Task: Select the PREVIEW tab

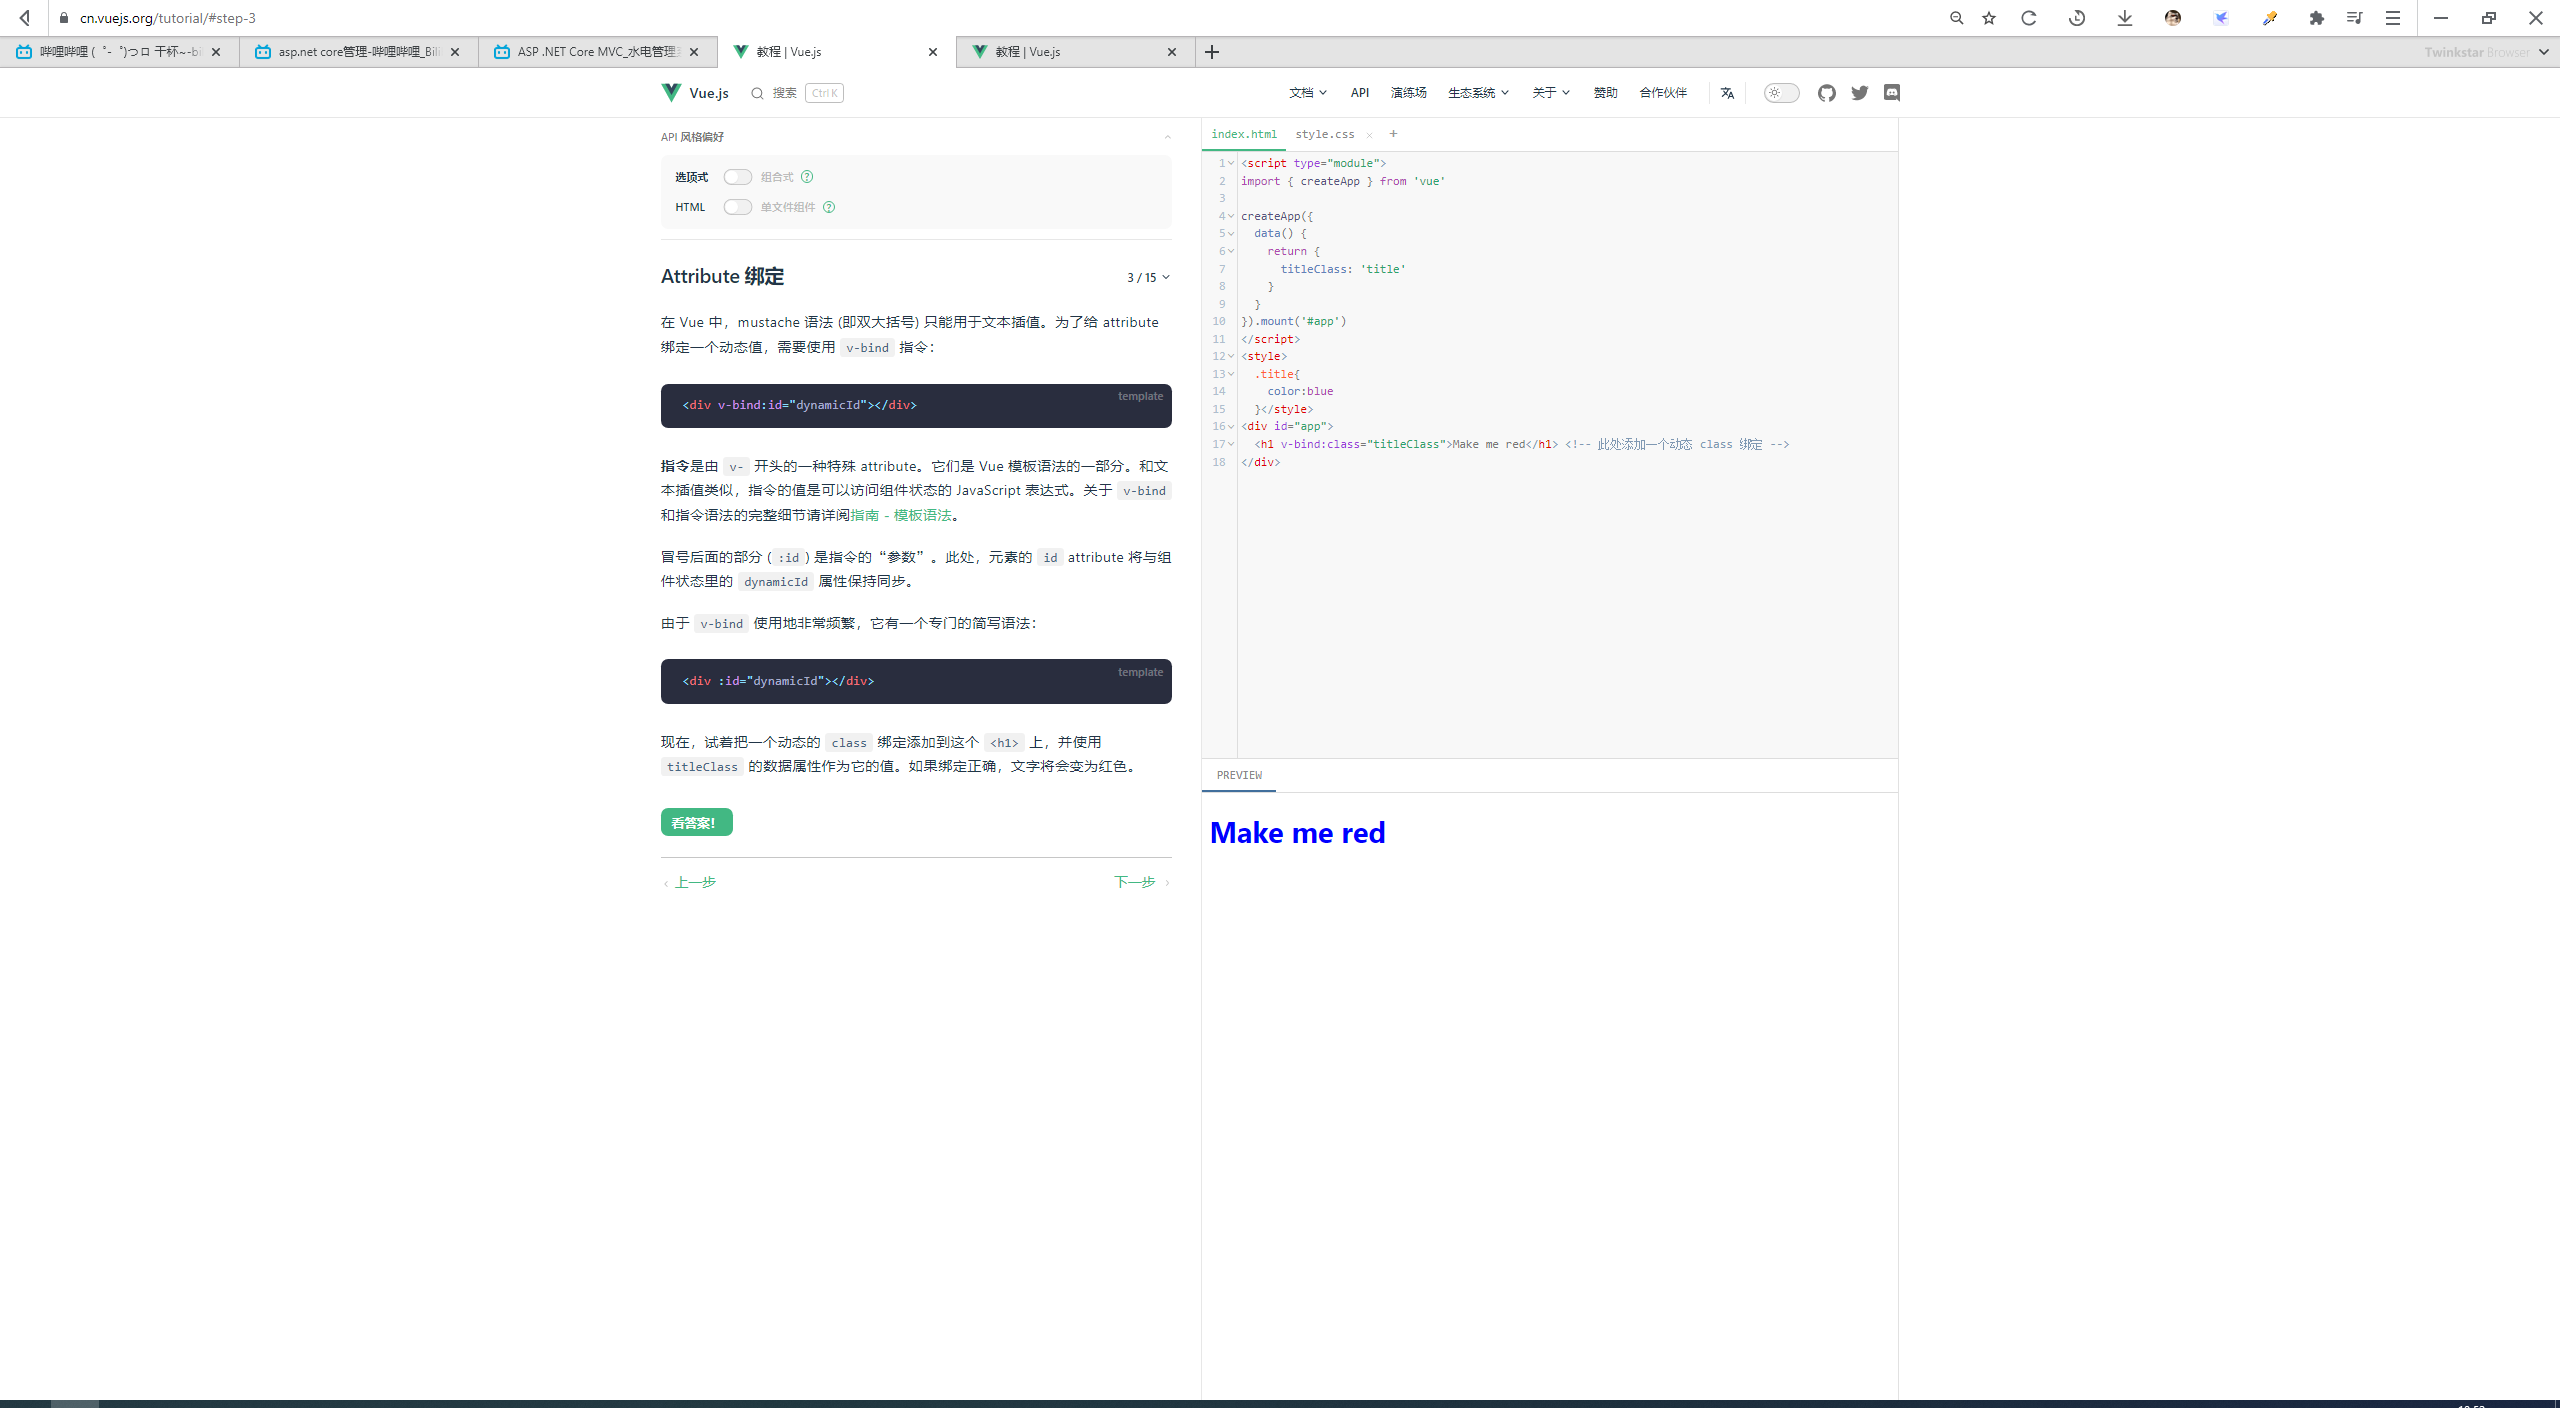Action: pos(1239,775)
